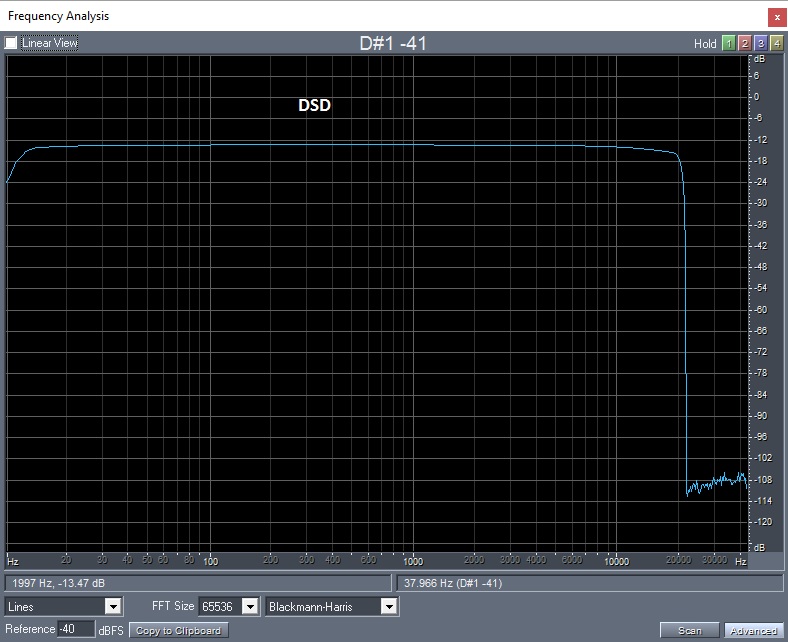Expand the FFT Size 65536 dropdown
788x642 pixels.
point(249,606)
